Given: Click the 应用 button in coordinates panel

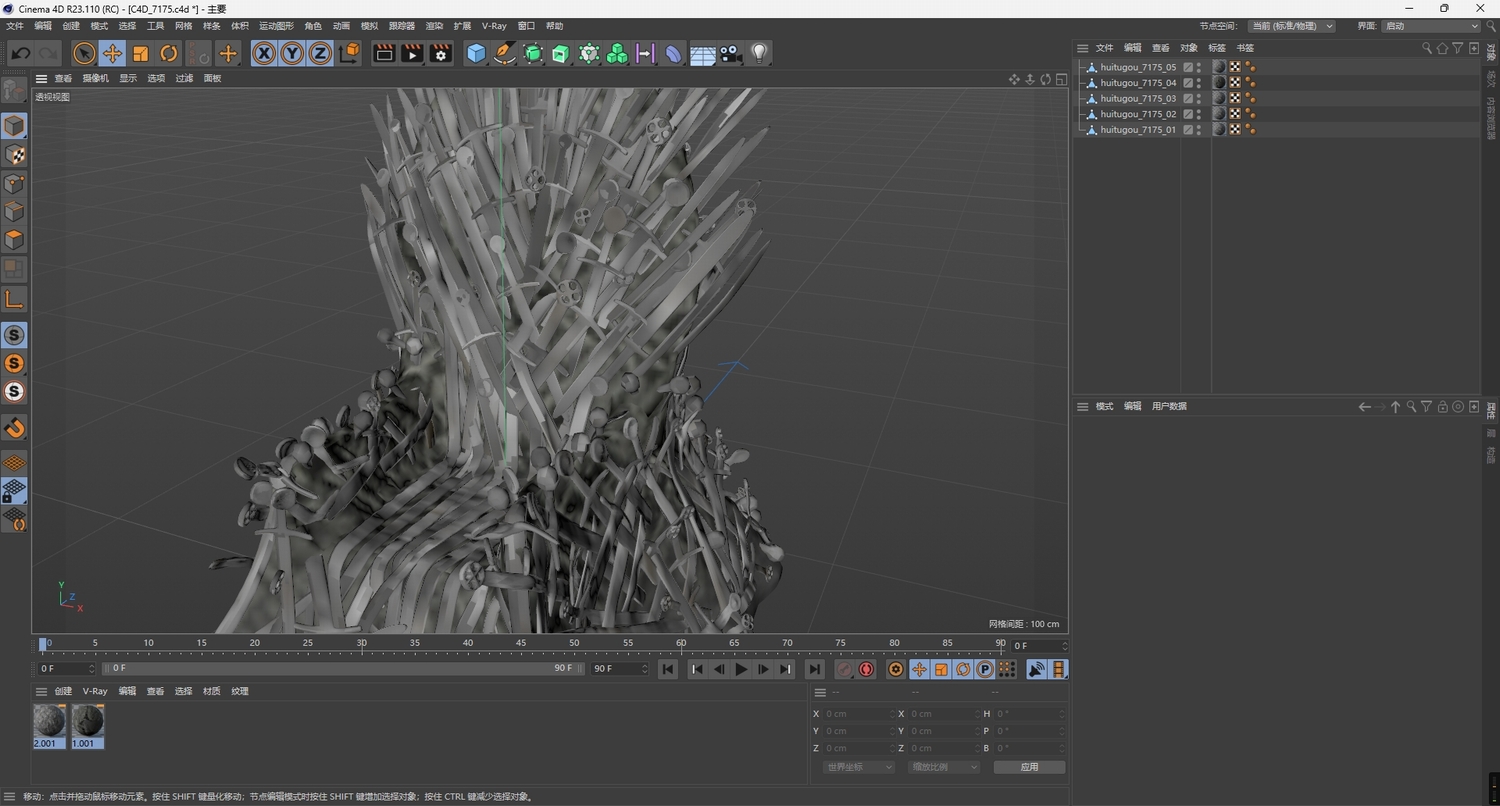Looking at the screenshot, I should [1028, 766].
